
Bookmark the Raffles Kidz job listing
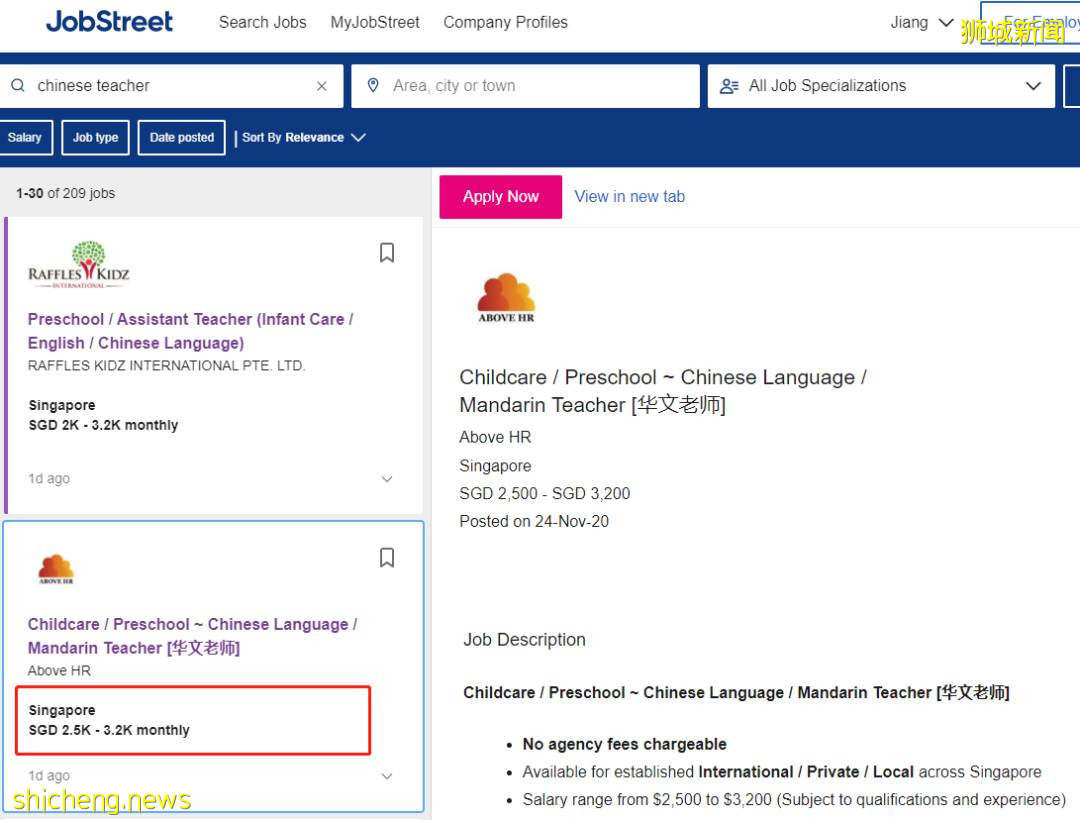387,253
